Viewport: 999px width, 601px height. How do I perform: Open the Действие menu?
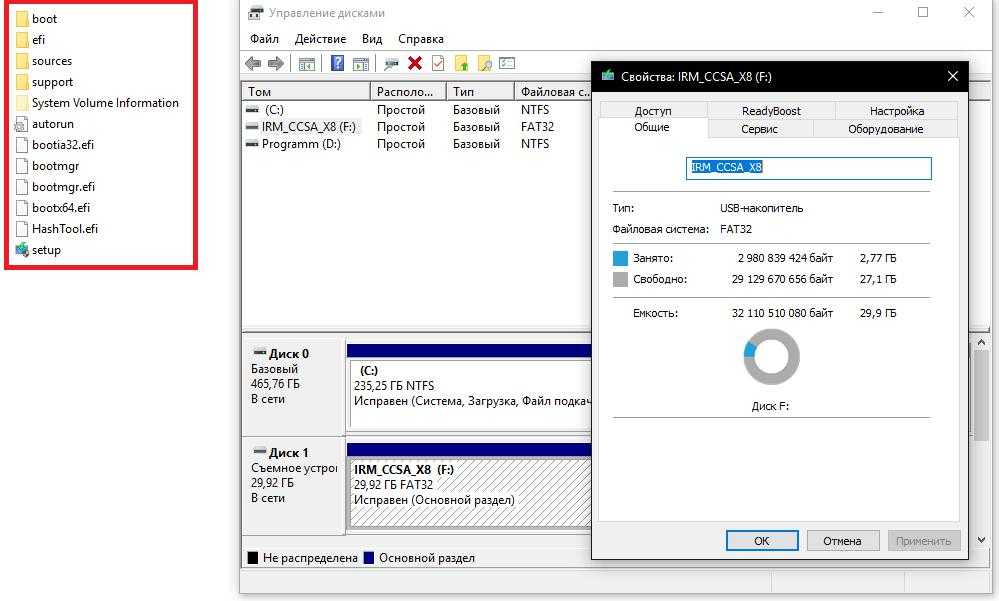point(320,39)
